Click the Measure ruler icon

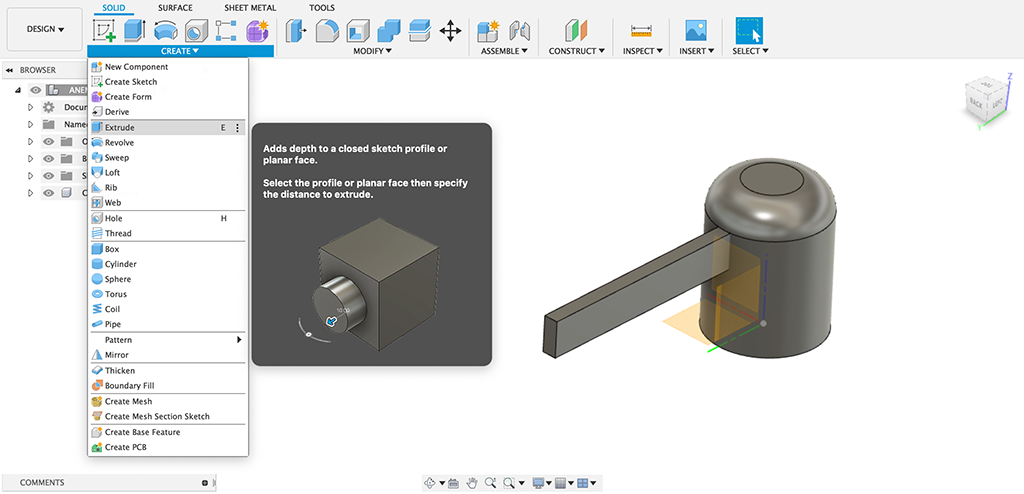642,31
